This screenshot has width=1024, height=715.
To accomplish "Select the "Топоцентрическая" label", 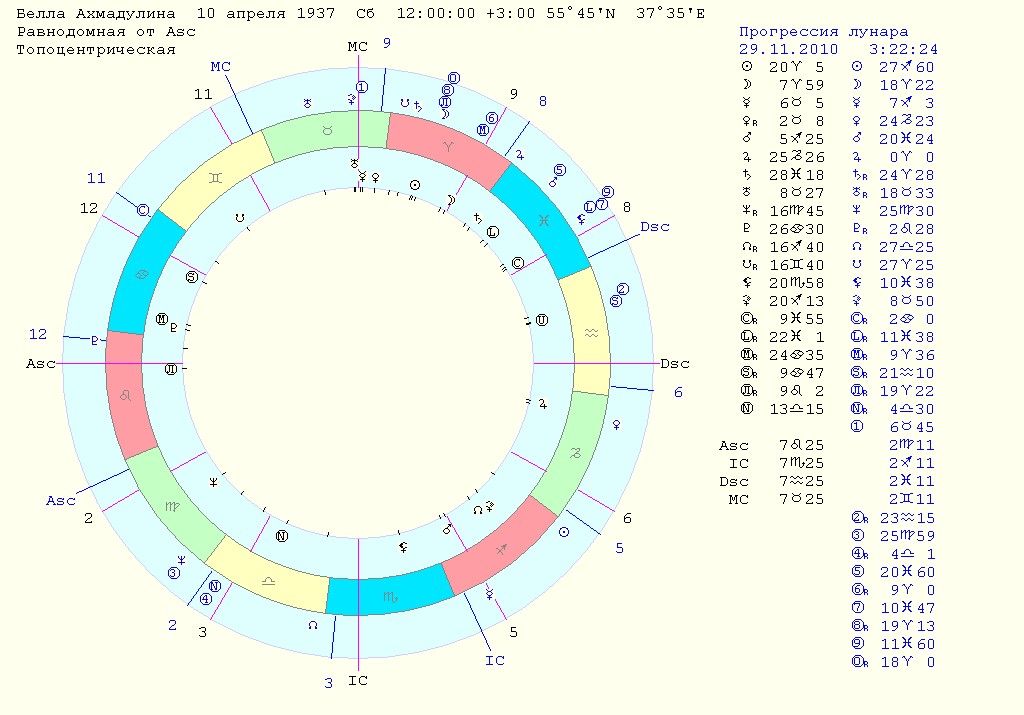I will pos(96,50).
